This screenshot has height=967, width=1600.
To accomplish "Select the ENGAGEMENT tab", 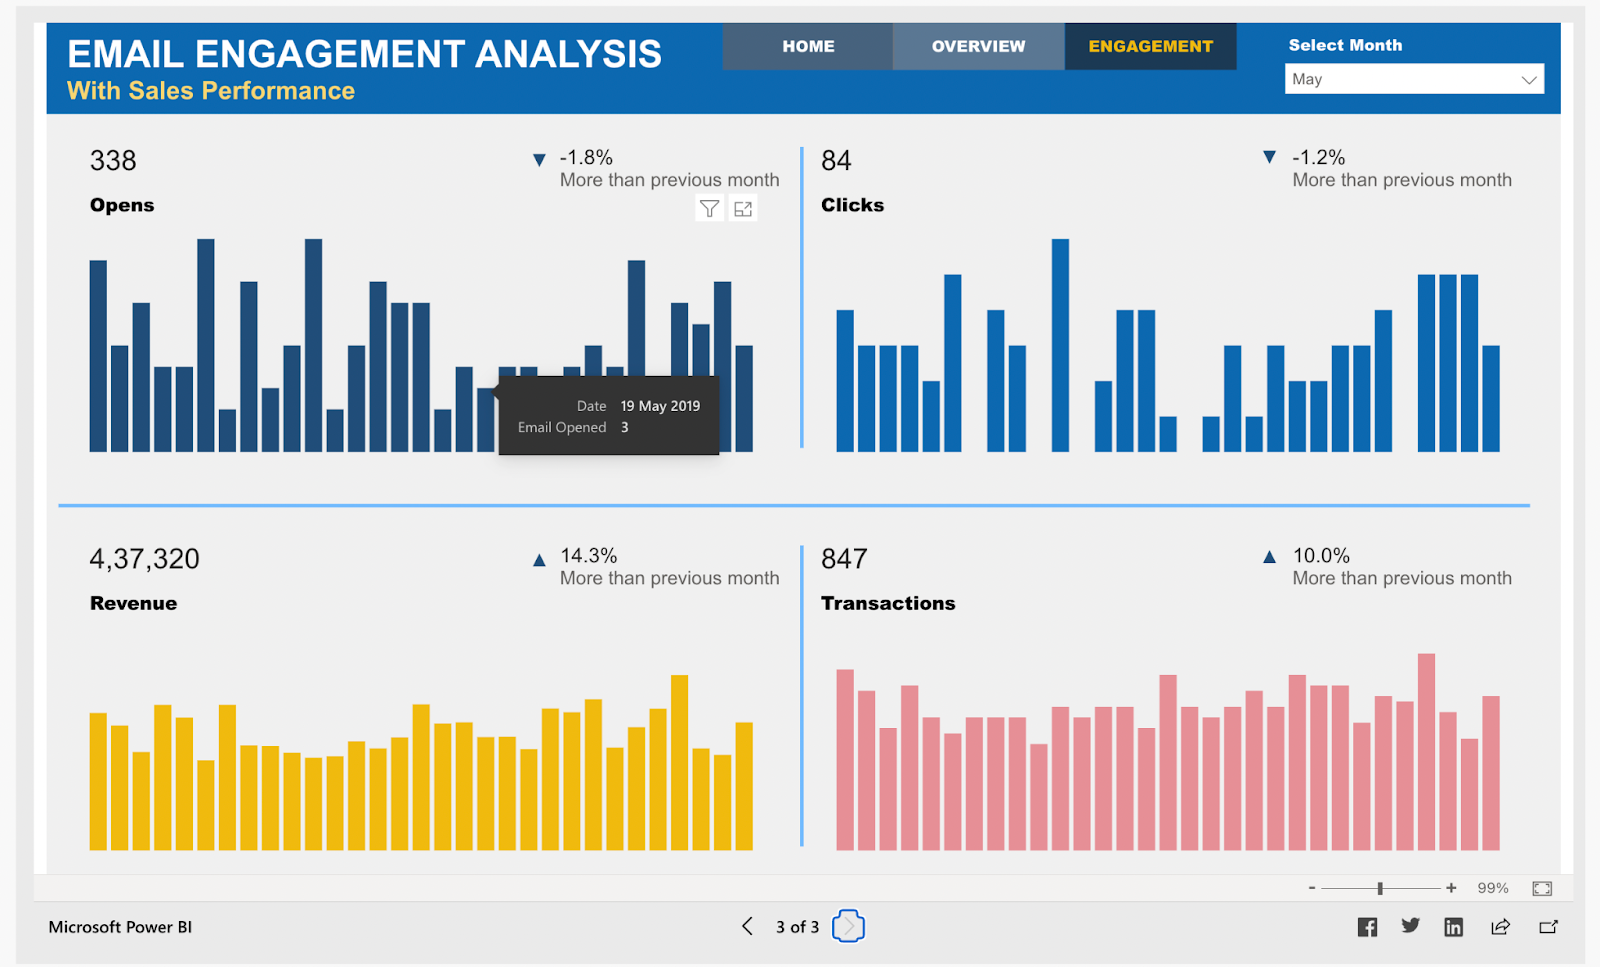I will pyautogui.click(x=1150, y=46).
